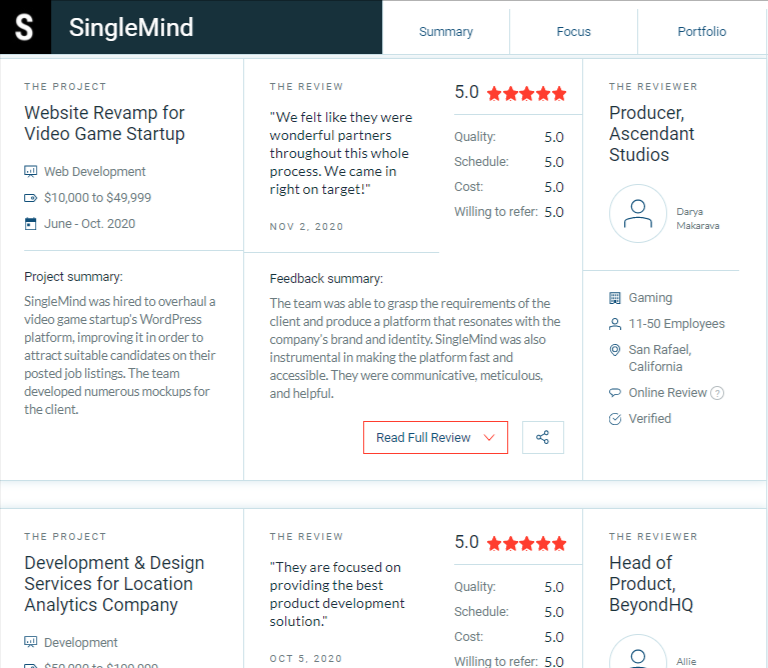
Task: Click the Allie reviewer avatar
Action: (x=638, y=651)
